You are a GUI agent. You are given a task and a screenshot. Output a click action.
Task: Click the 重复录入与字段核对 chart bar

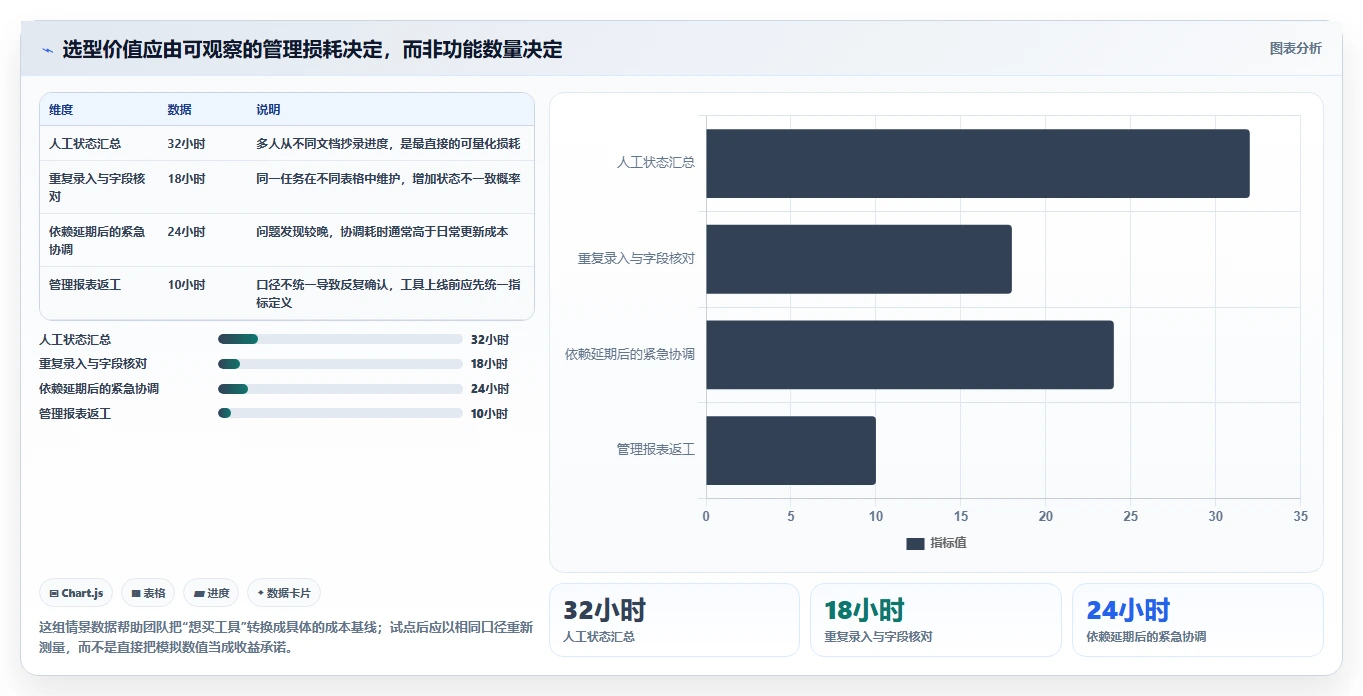[x=859, y=259]
